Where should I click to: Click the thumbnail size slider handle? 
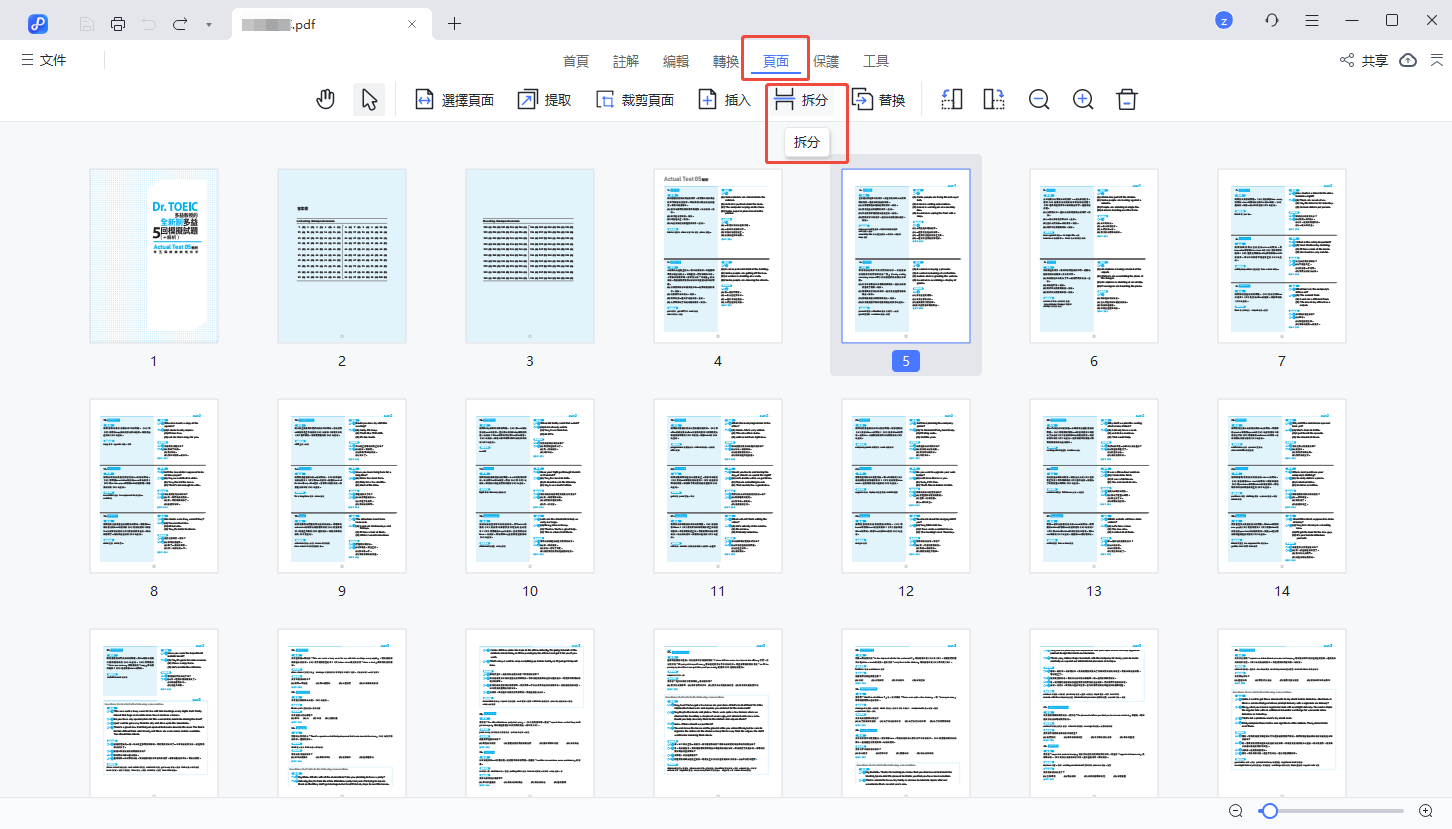click(x=1269, y=811)
